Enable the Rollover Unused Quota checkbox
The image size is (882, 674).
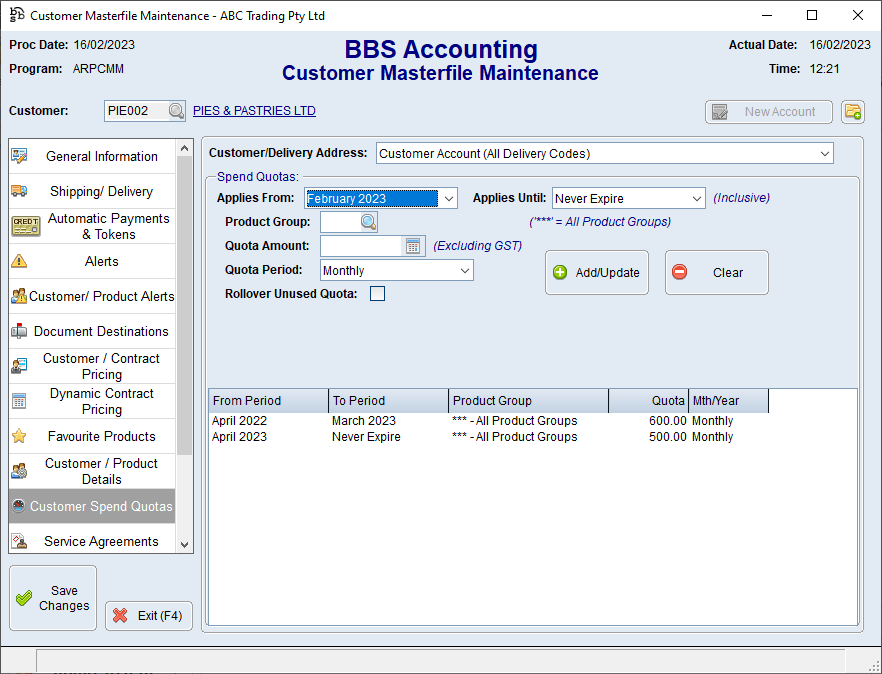pos(377,294)
